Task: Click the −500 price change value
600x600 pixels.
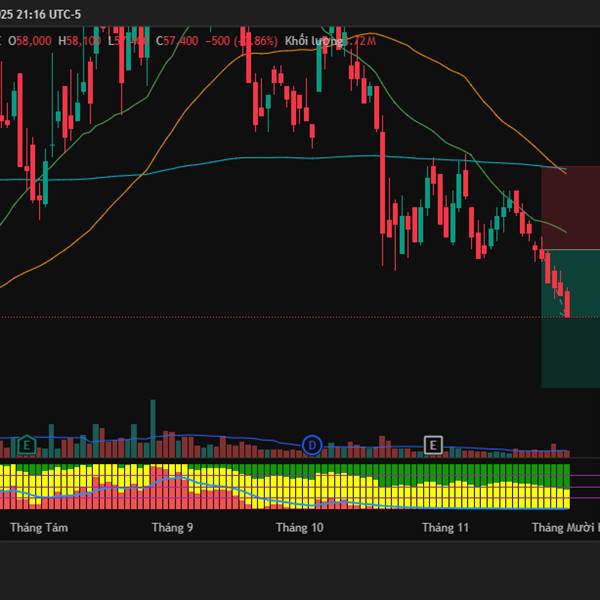Action: pos(218,41)
